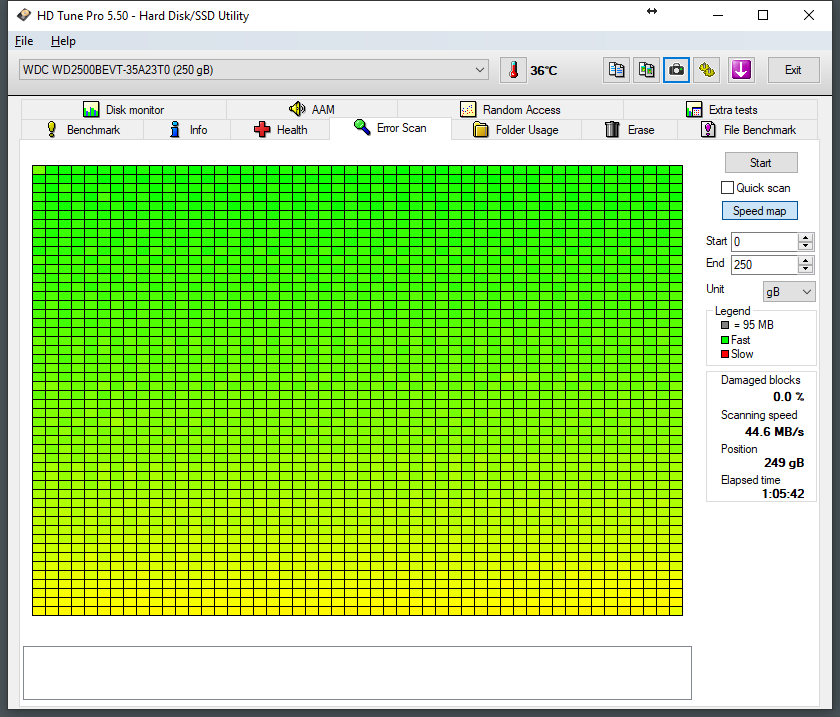Open the File menu
This screenshot has height=717, width=840.
[x=24, y=41]
